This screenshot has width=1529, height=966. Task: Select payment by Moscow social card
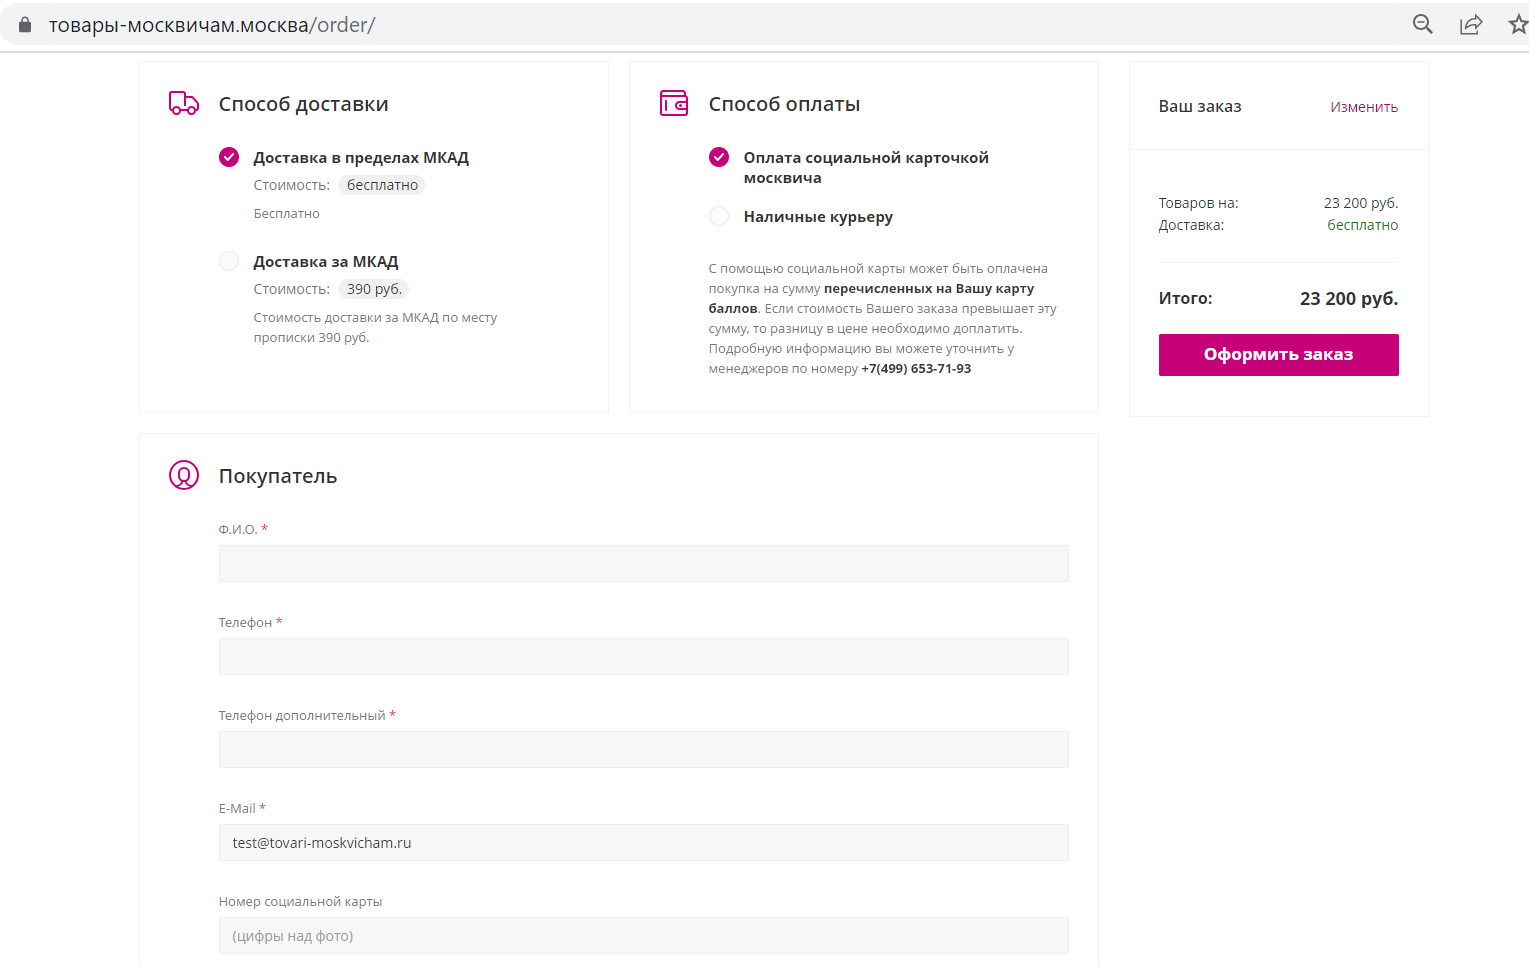719,157
